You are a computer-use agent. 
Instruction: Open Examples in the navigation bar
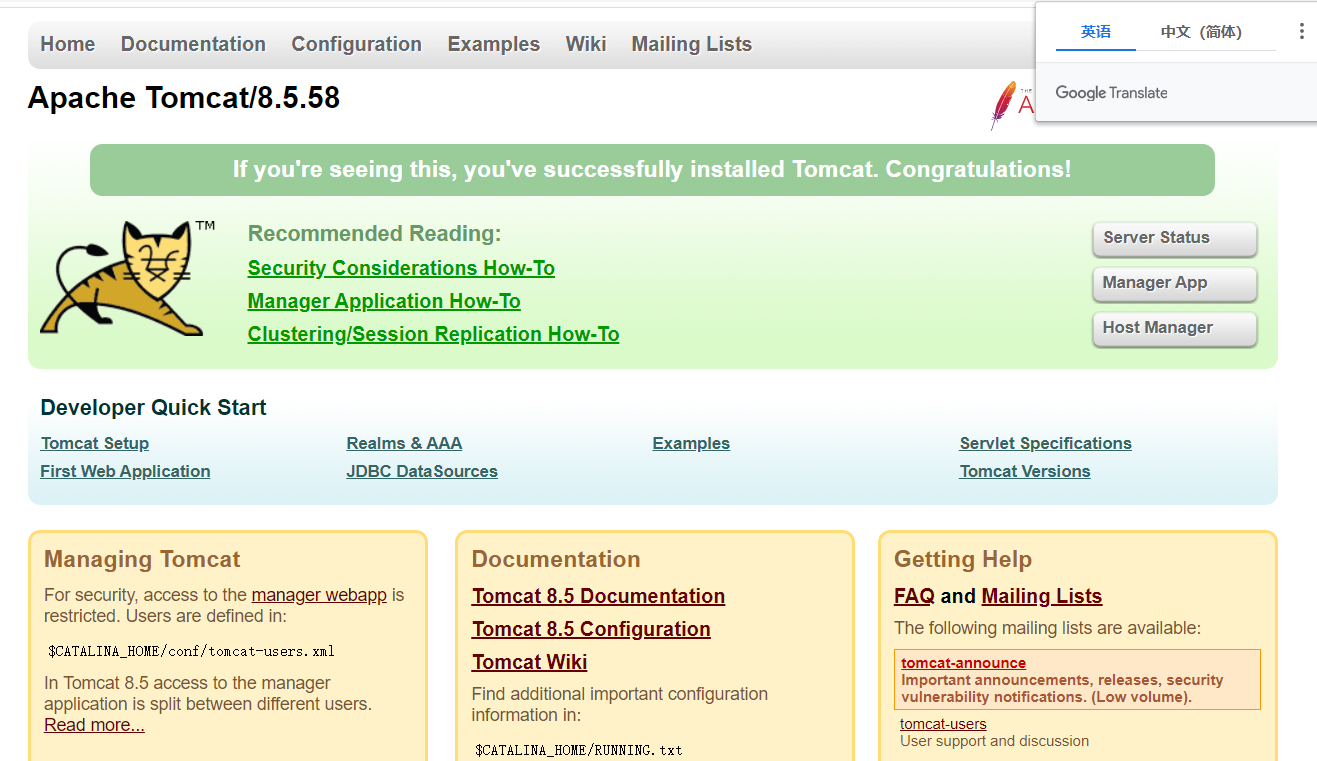click(x=494, y=44)
